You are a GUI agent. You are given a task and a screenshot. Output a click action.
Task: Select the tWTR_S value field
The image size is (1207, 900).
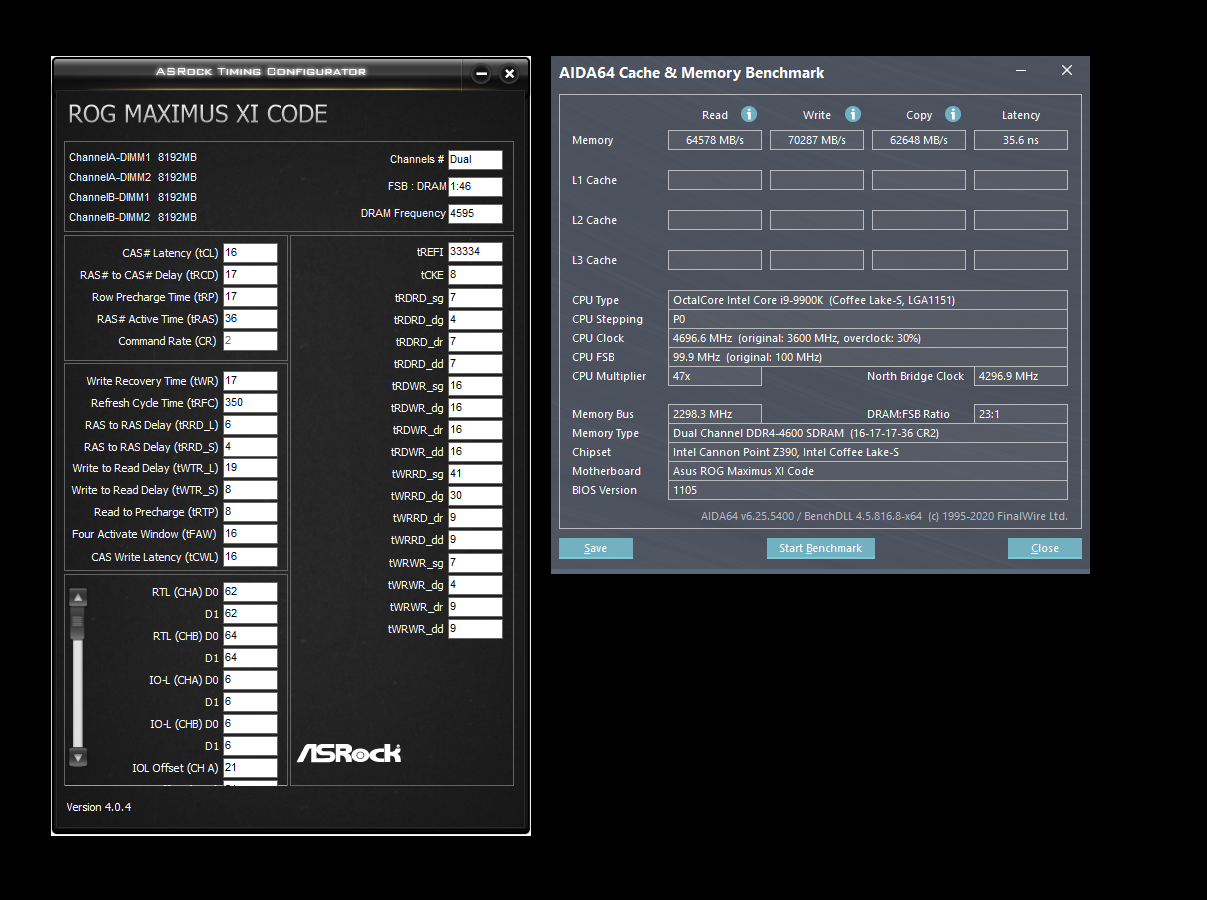pos(250,490)
